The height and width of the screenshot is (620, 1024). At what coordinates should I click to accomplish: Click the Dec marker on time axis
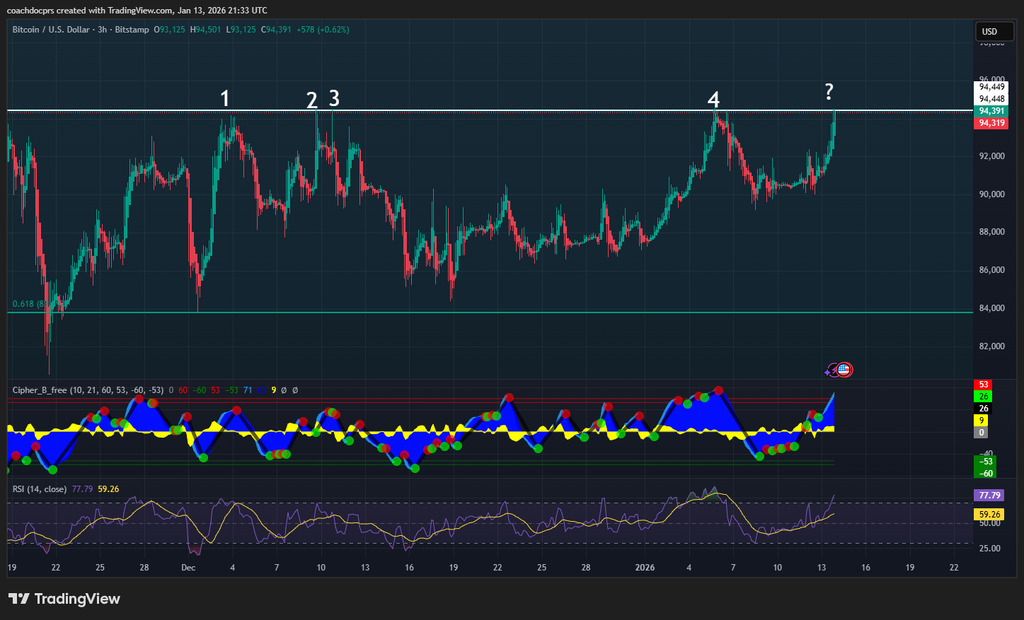[x=188, y=567]
